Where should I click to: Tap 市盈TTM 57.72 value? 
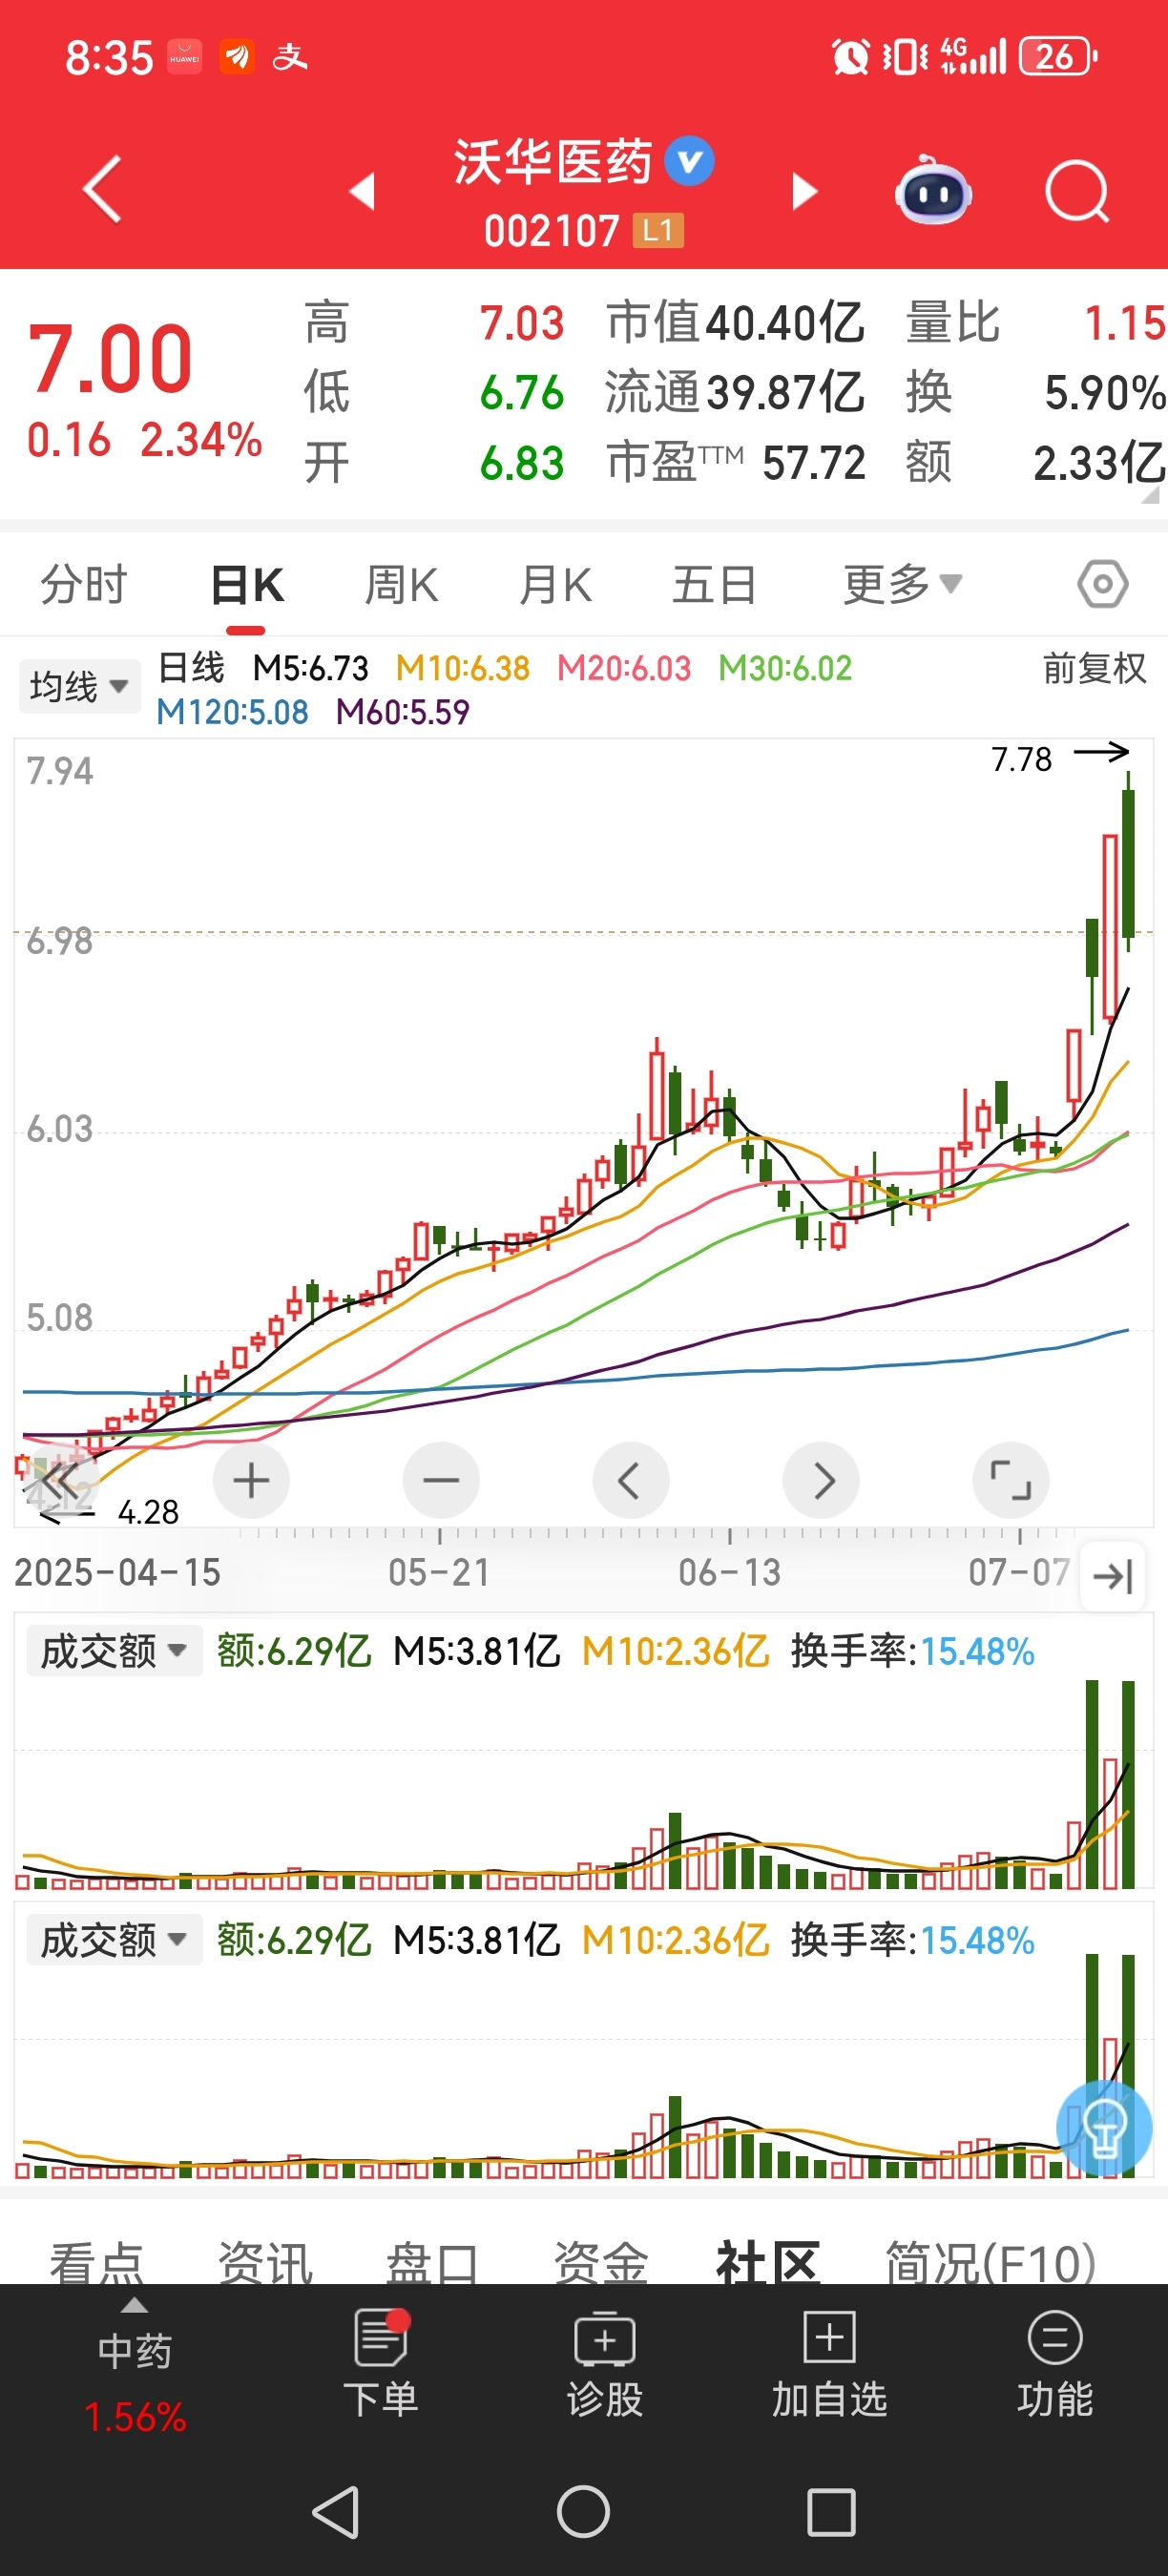736,463
